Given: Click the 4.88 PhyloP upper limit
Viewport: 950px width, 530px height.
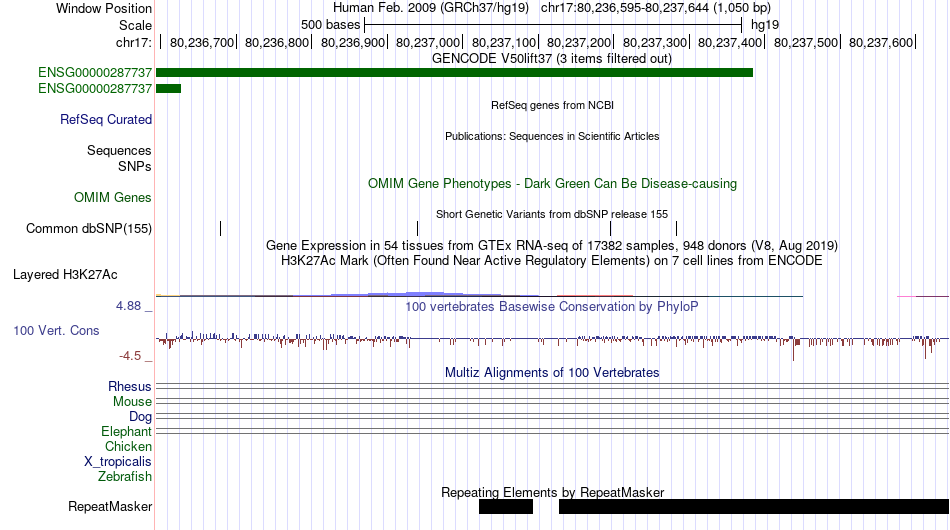Looking at the screenshot, I should click(x=128, y=306).
